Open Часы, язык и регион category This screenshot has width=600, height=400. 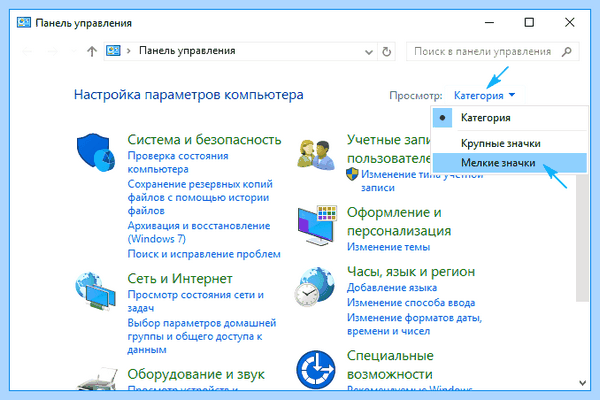pyautogui.click(x=411, y=271)
